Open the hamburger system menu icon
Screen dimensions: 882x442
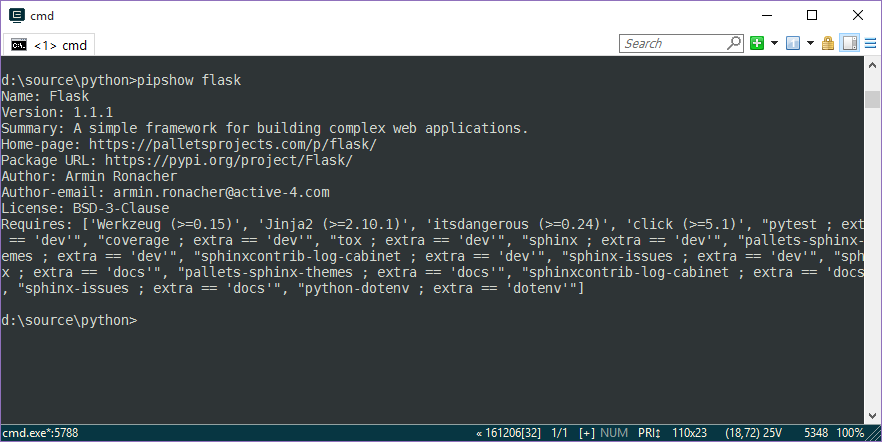coord(871,43)
